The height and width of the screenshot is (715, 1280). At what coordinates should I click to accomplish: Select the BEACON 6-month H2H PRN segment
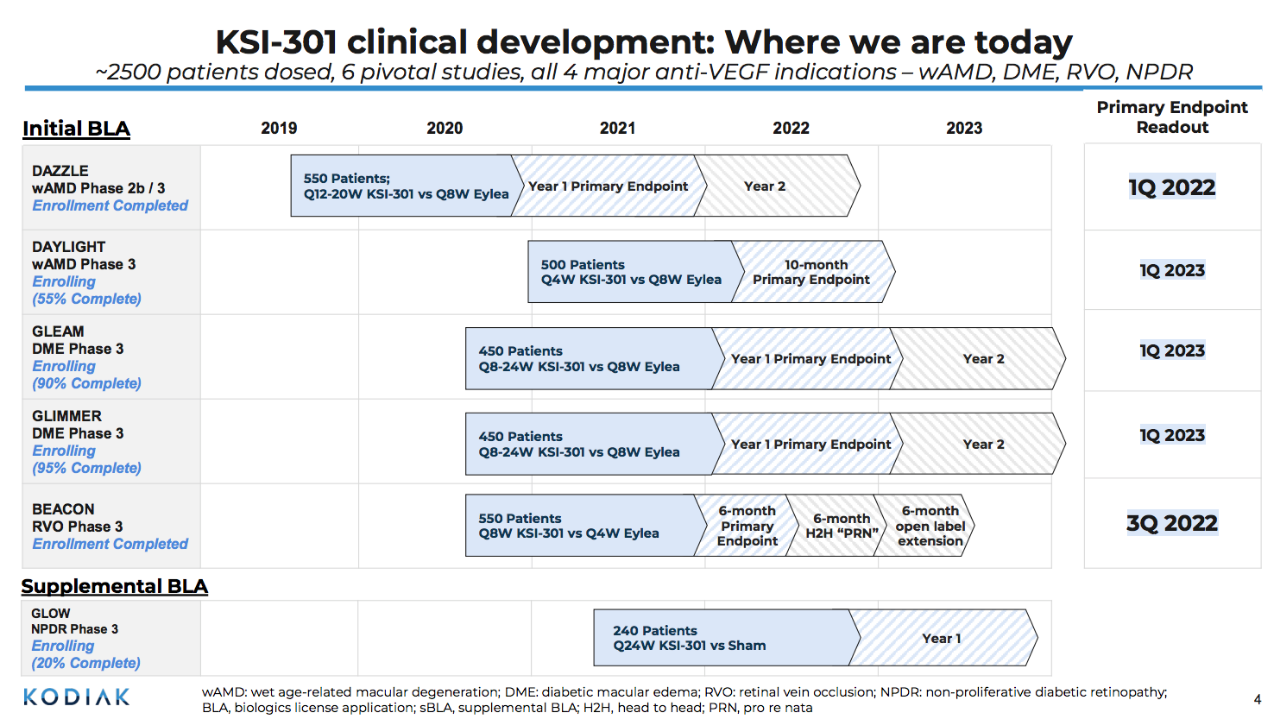834,526
